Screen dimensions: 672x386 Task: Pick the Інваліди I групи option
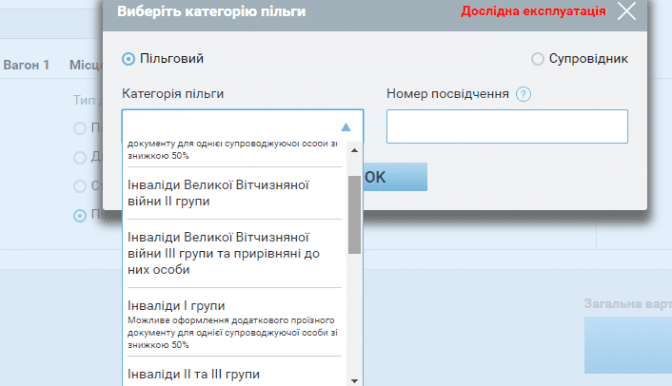tap(234, 322)
